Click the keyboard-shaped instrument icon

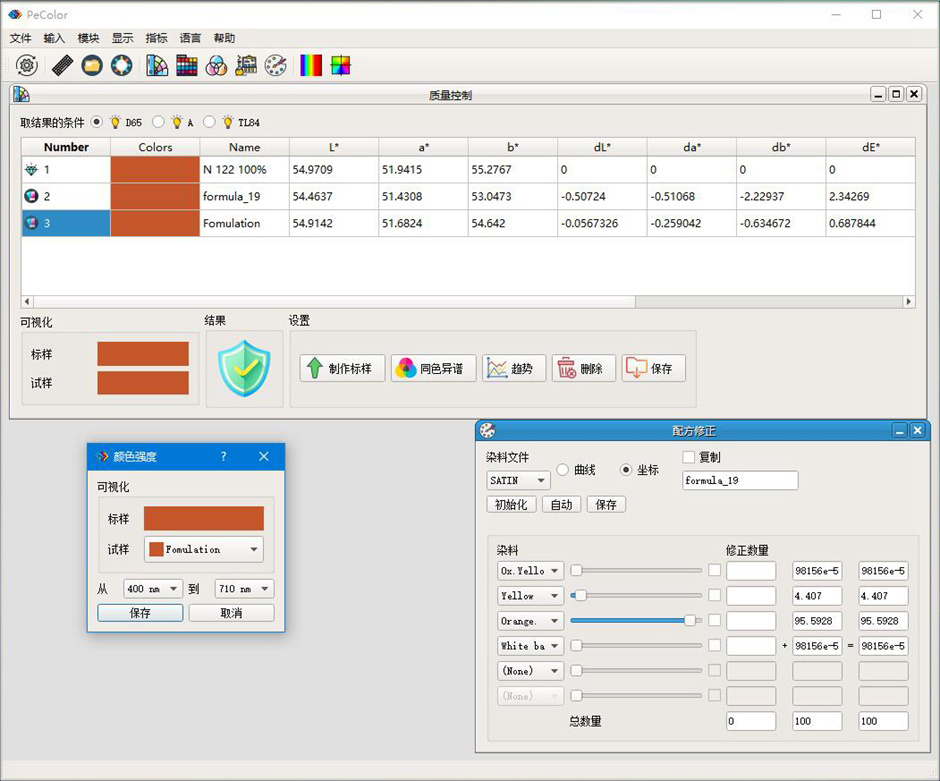click(x=62, y=66)
